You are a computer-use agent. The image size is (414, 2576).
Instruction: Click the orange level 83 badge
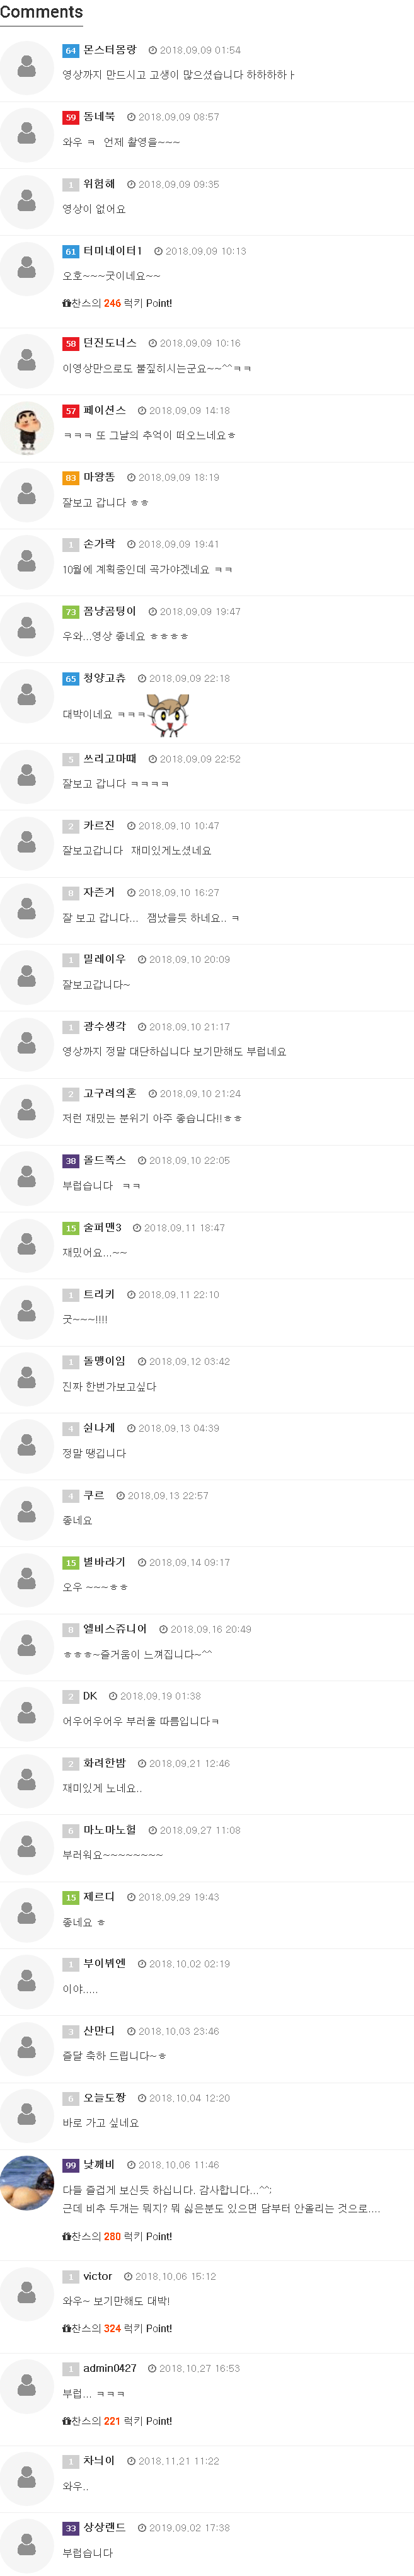click(x=70, y=478)
